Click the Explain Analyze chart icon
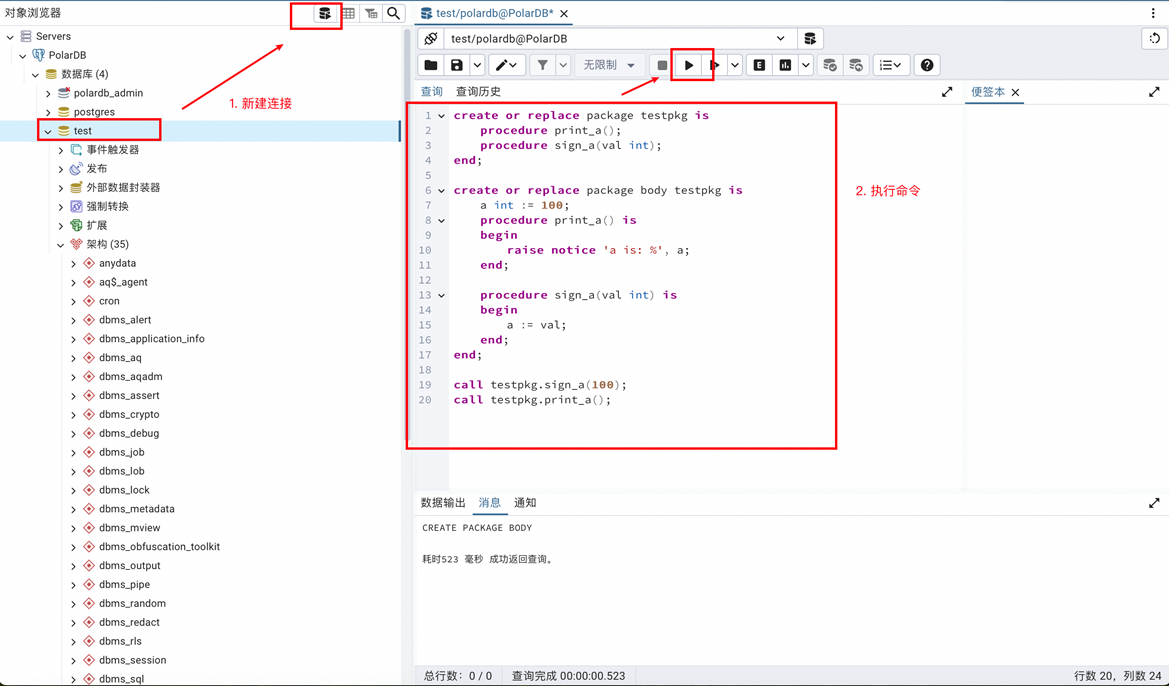This screenshot has width=1169, height=686. click(785, 65)
